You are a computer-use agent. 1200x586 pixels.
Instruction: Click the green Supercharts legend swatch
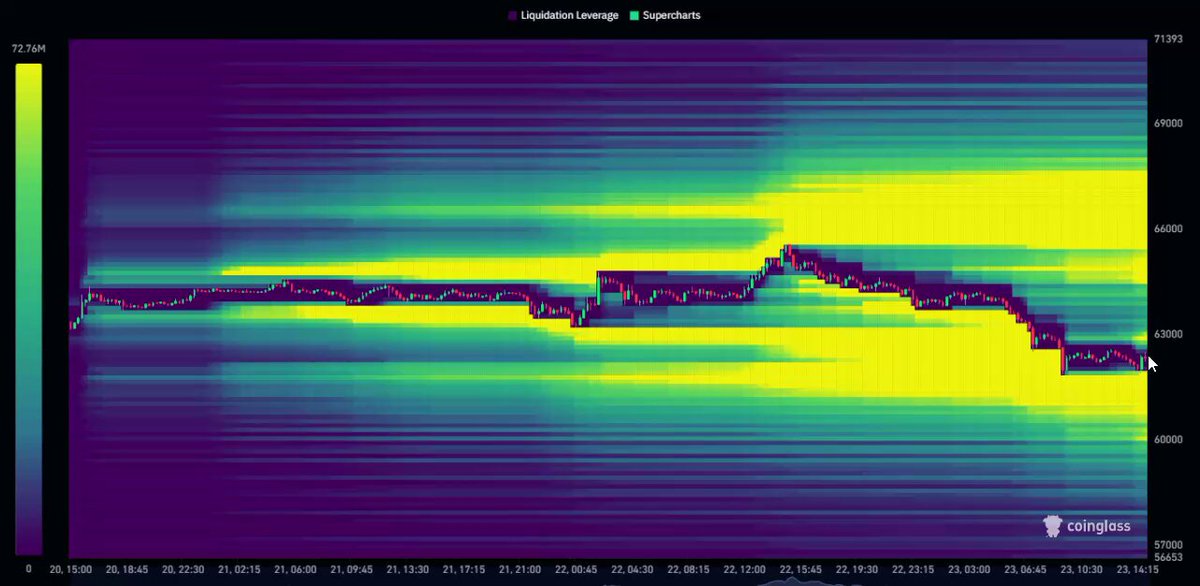633,16
